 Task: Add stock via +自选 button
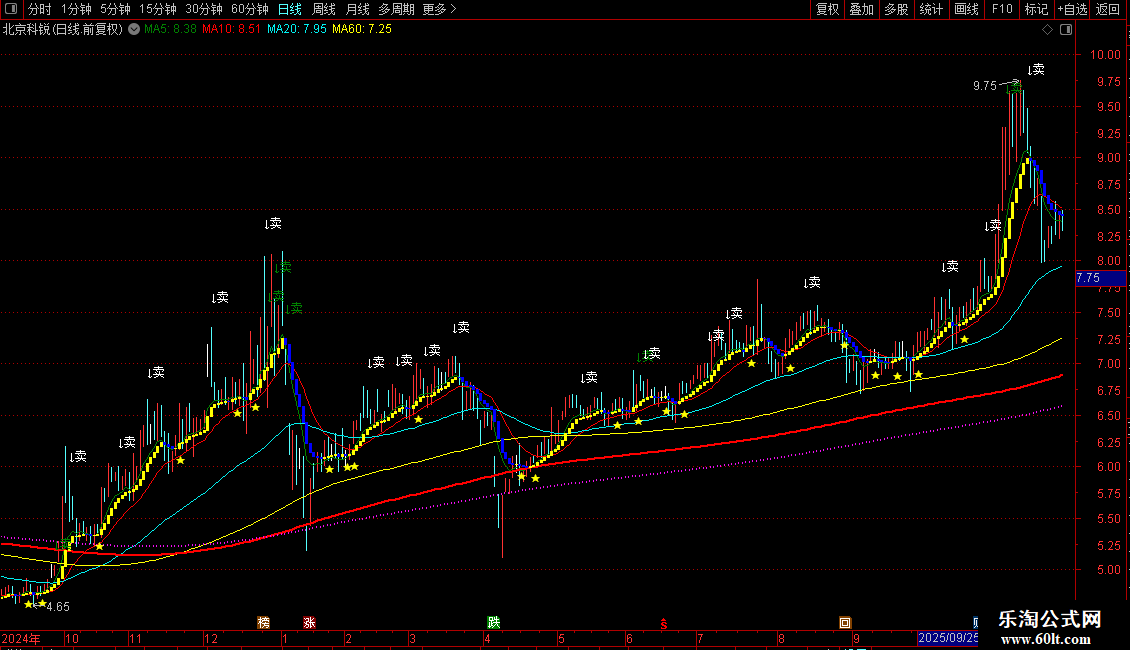(1072, 9)
